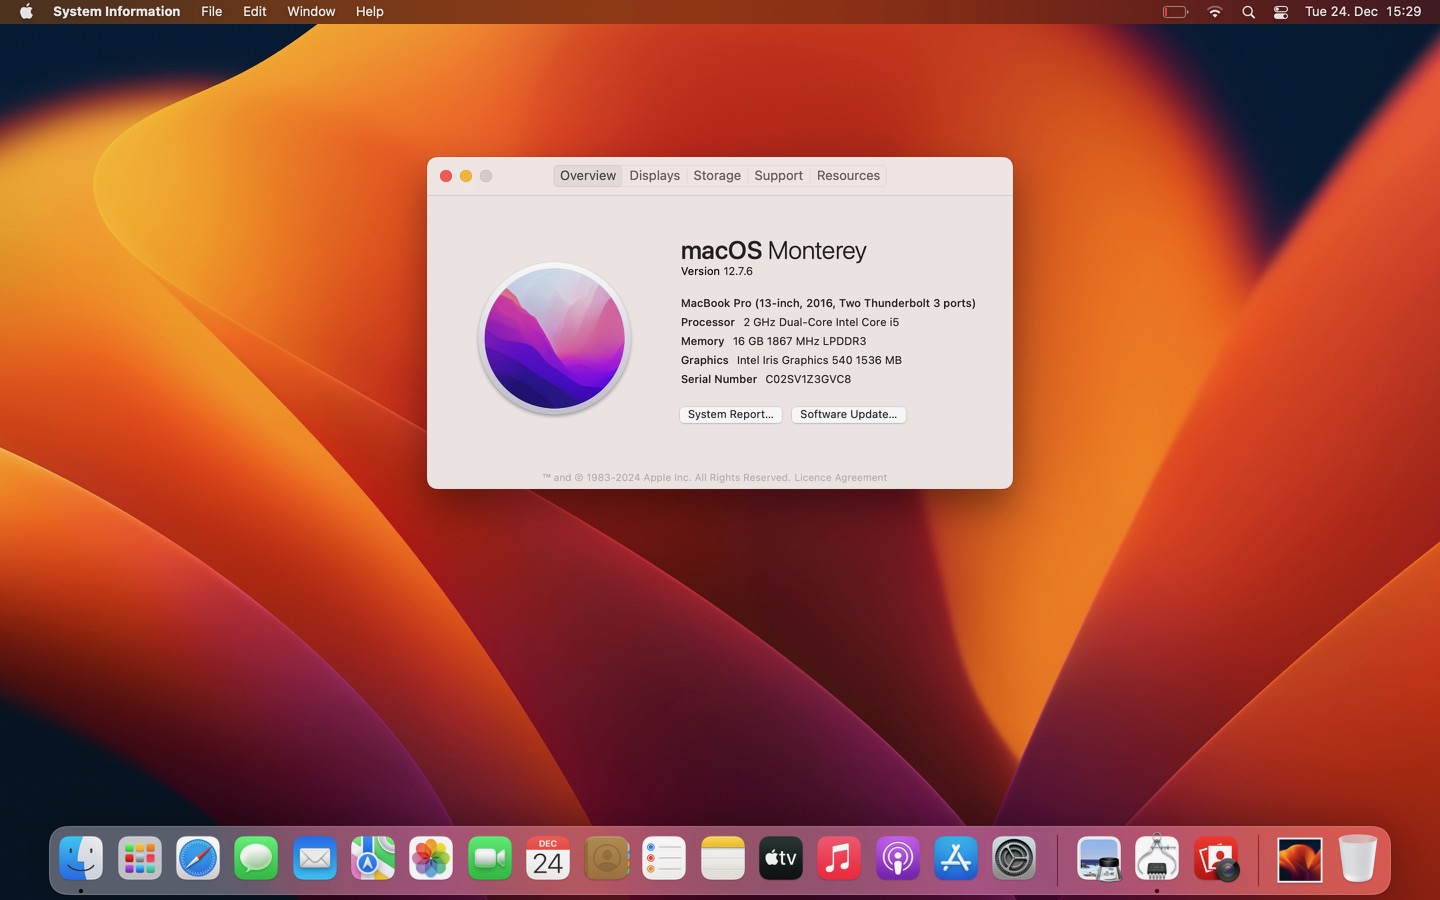The width and height of the screenshot is (1440, 900).
Task: Open the App Store in the Dock
Action: pyautogui.click(x=956, y=859)
